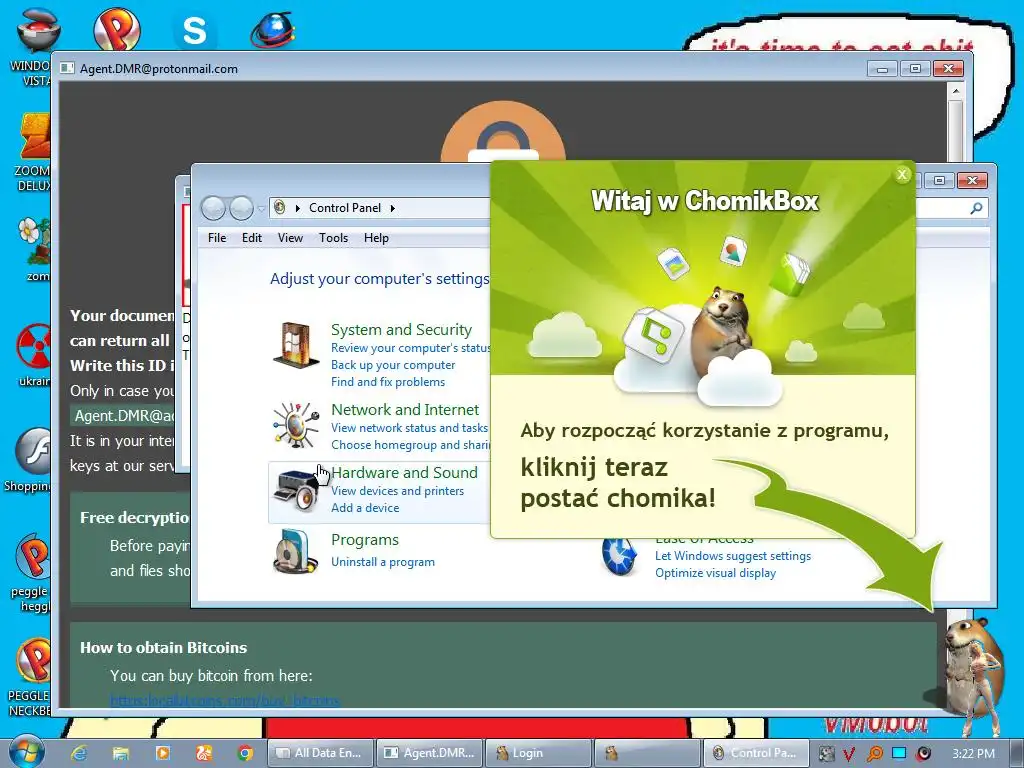Screen dimensions: 1024x768
Task: Click the Windows Start orb
Action: [x=26, y=752]
